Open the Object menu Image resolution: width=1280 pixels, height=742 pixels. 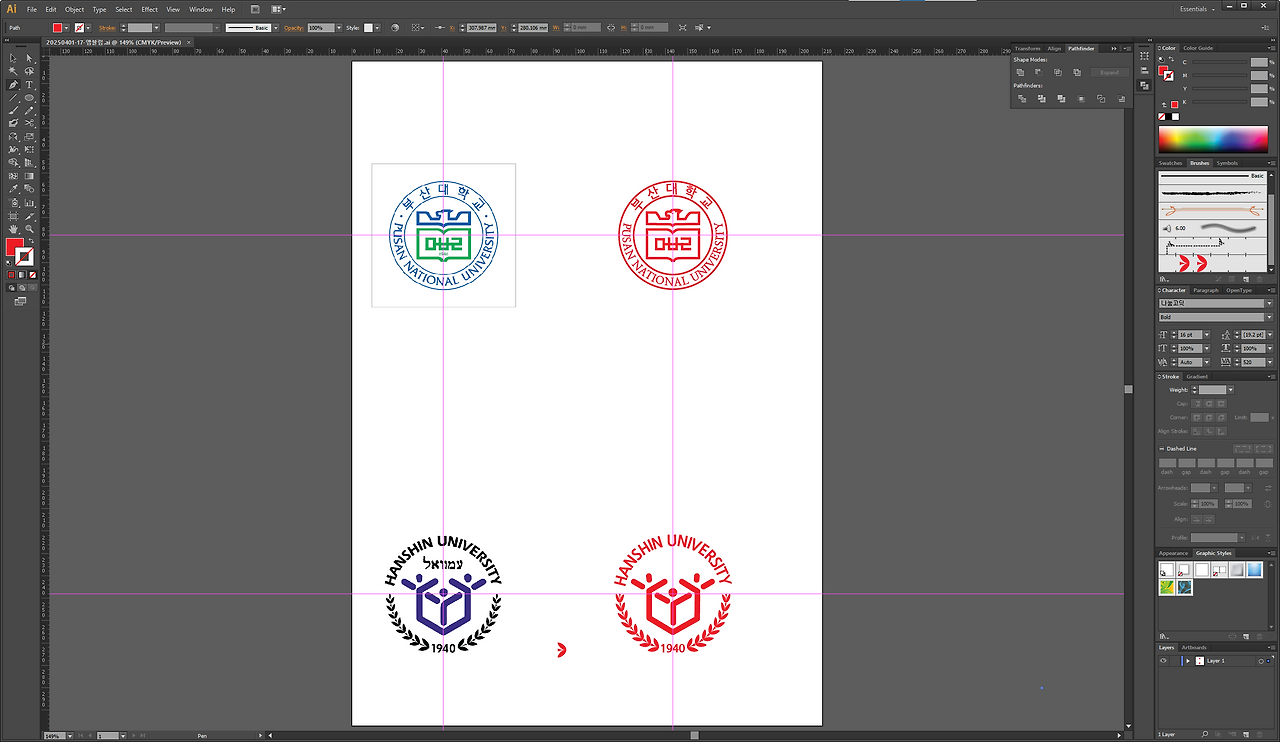pyautogui.click(x=74, y=9)
